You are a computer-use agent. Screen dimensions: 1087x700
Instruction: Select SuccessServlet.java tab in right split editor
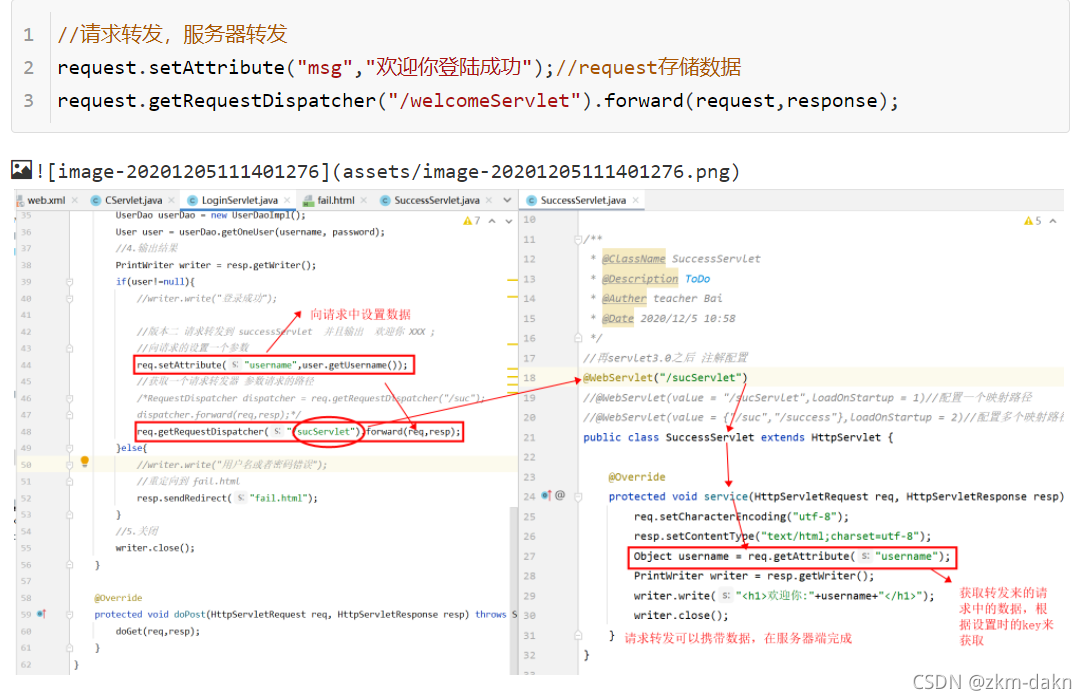pyautogui.click(x=583, y=200)
